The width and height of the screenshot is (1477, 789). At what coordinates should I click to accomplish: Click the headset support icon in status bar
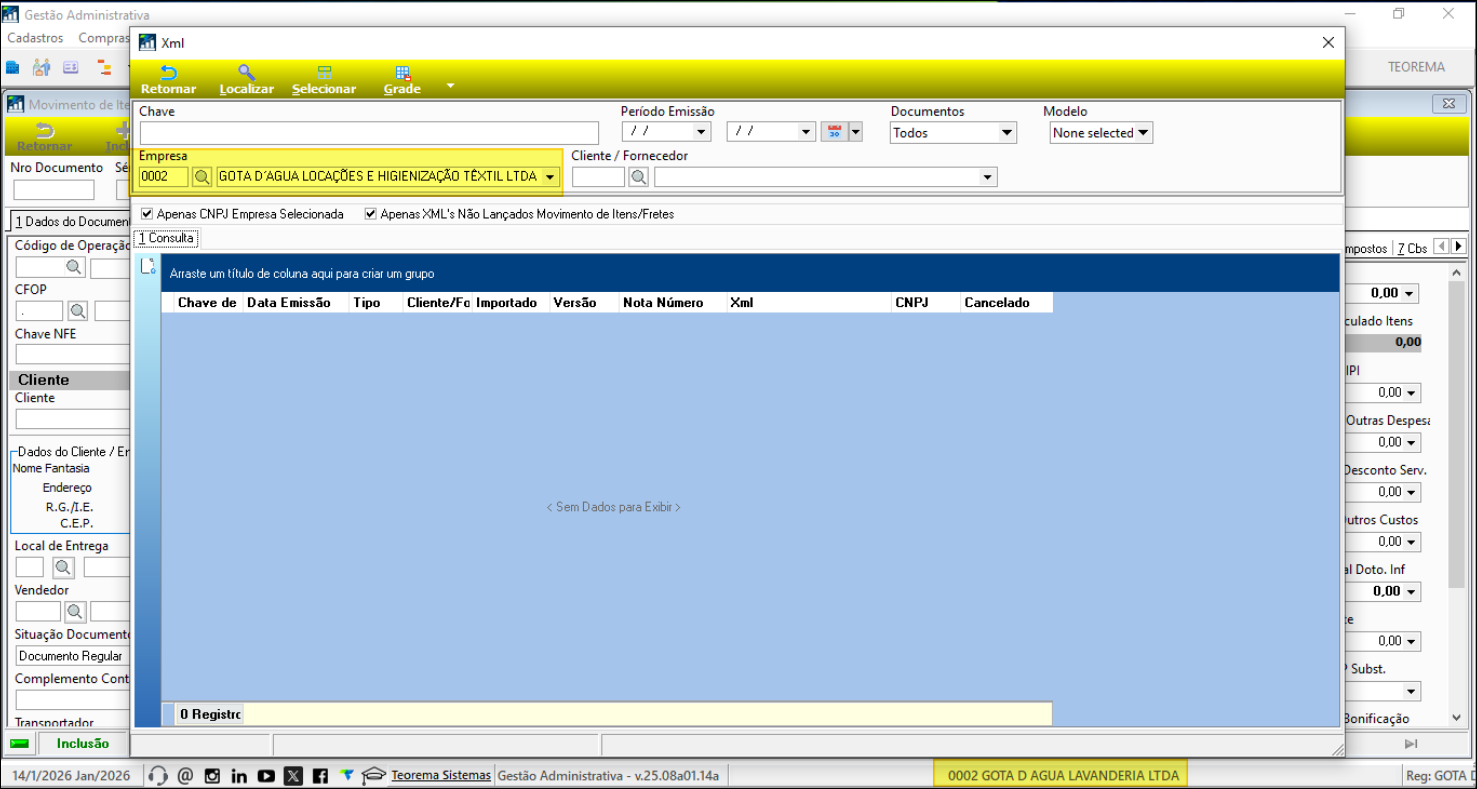(157, 775)
